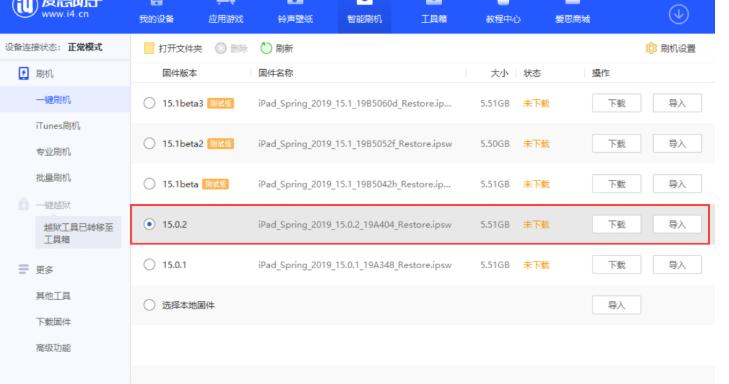Click the 刷机 phone icon in sidebar

23,73
